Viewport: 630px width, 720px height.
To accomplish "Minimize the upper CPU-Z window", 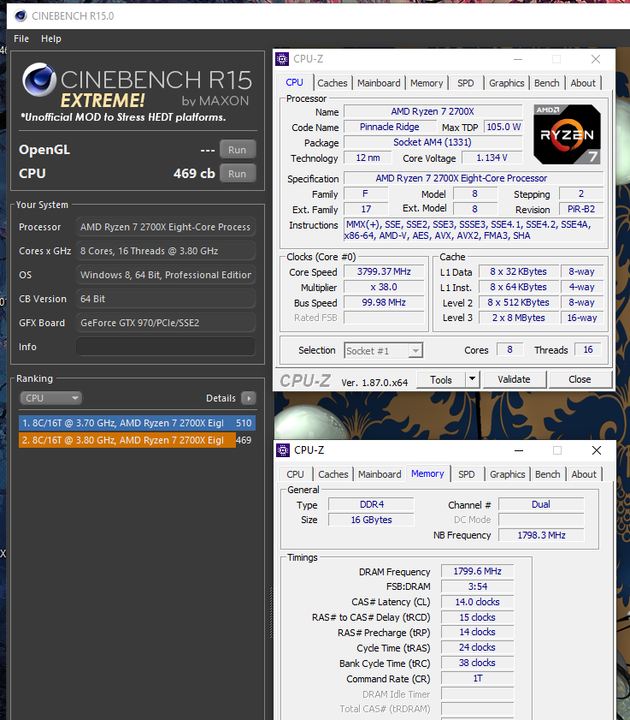I will [518, 59].
